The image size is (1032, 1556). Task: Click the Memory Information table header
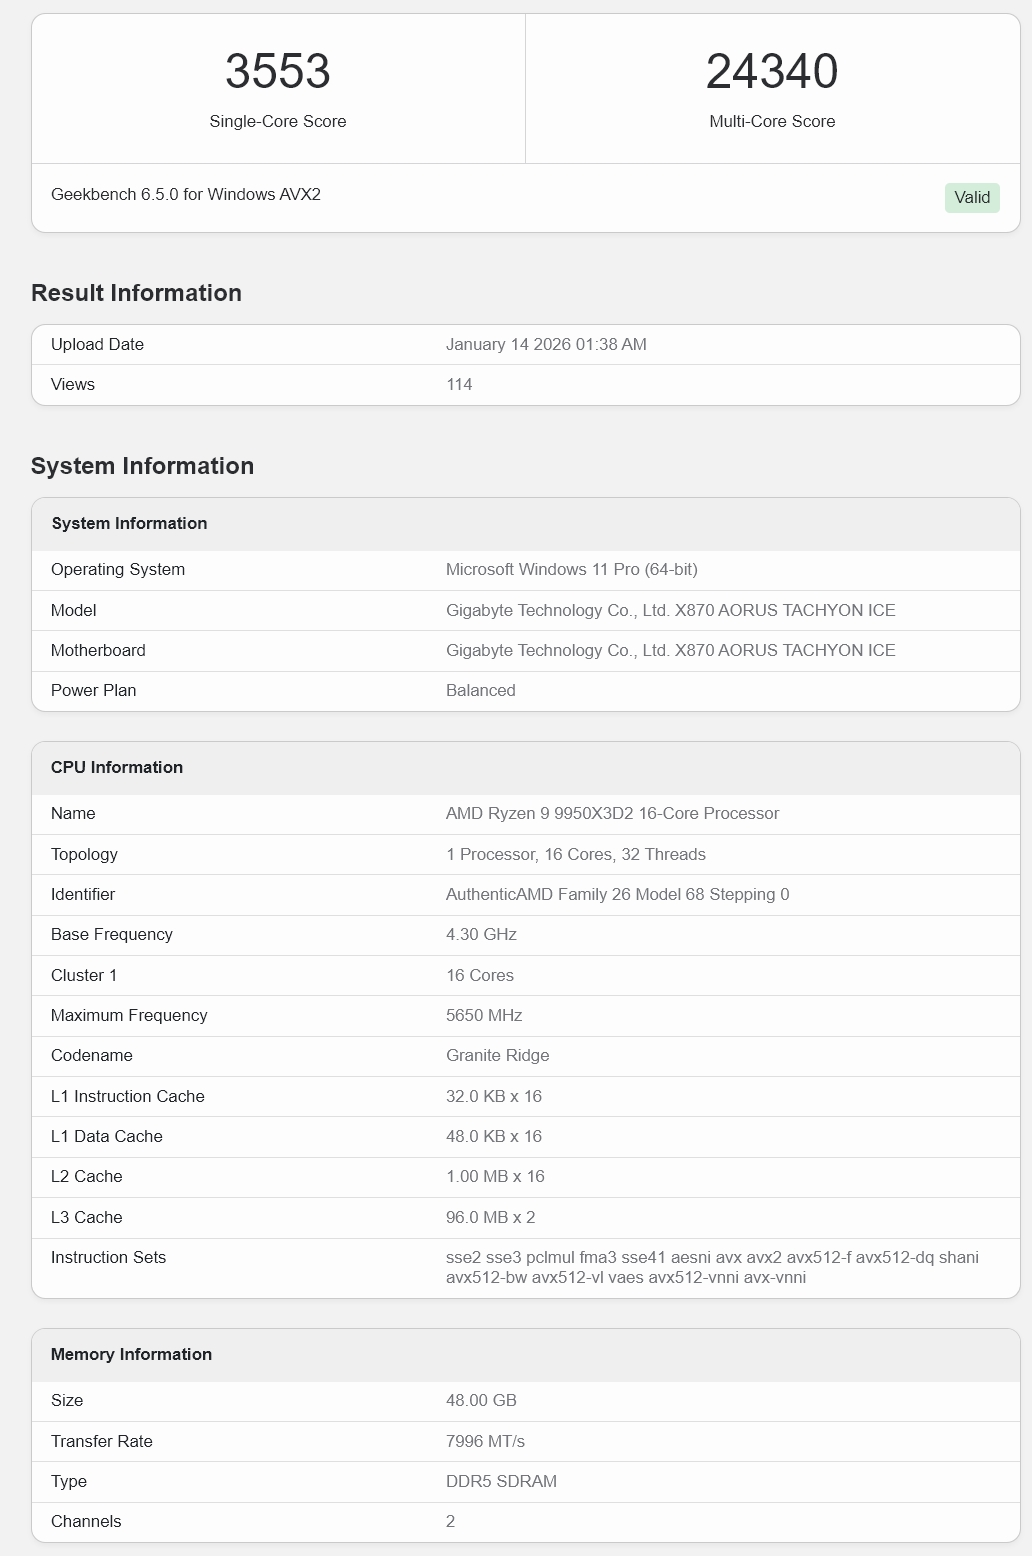131,1354
